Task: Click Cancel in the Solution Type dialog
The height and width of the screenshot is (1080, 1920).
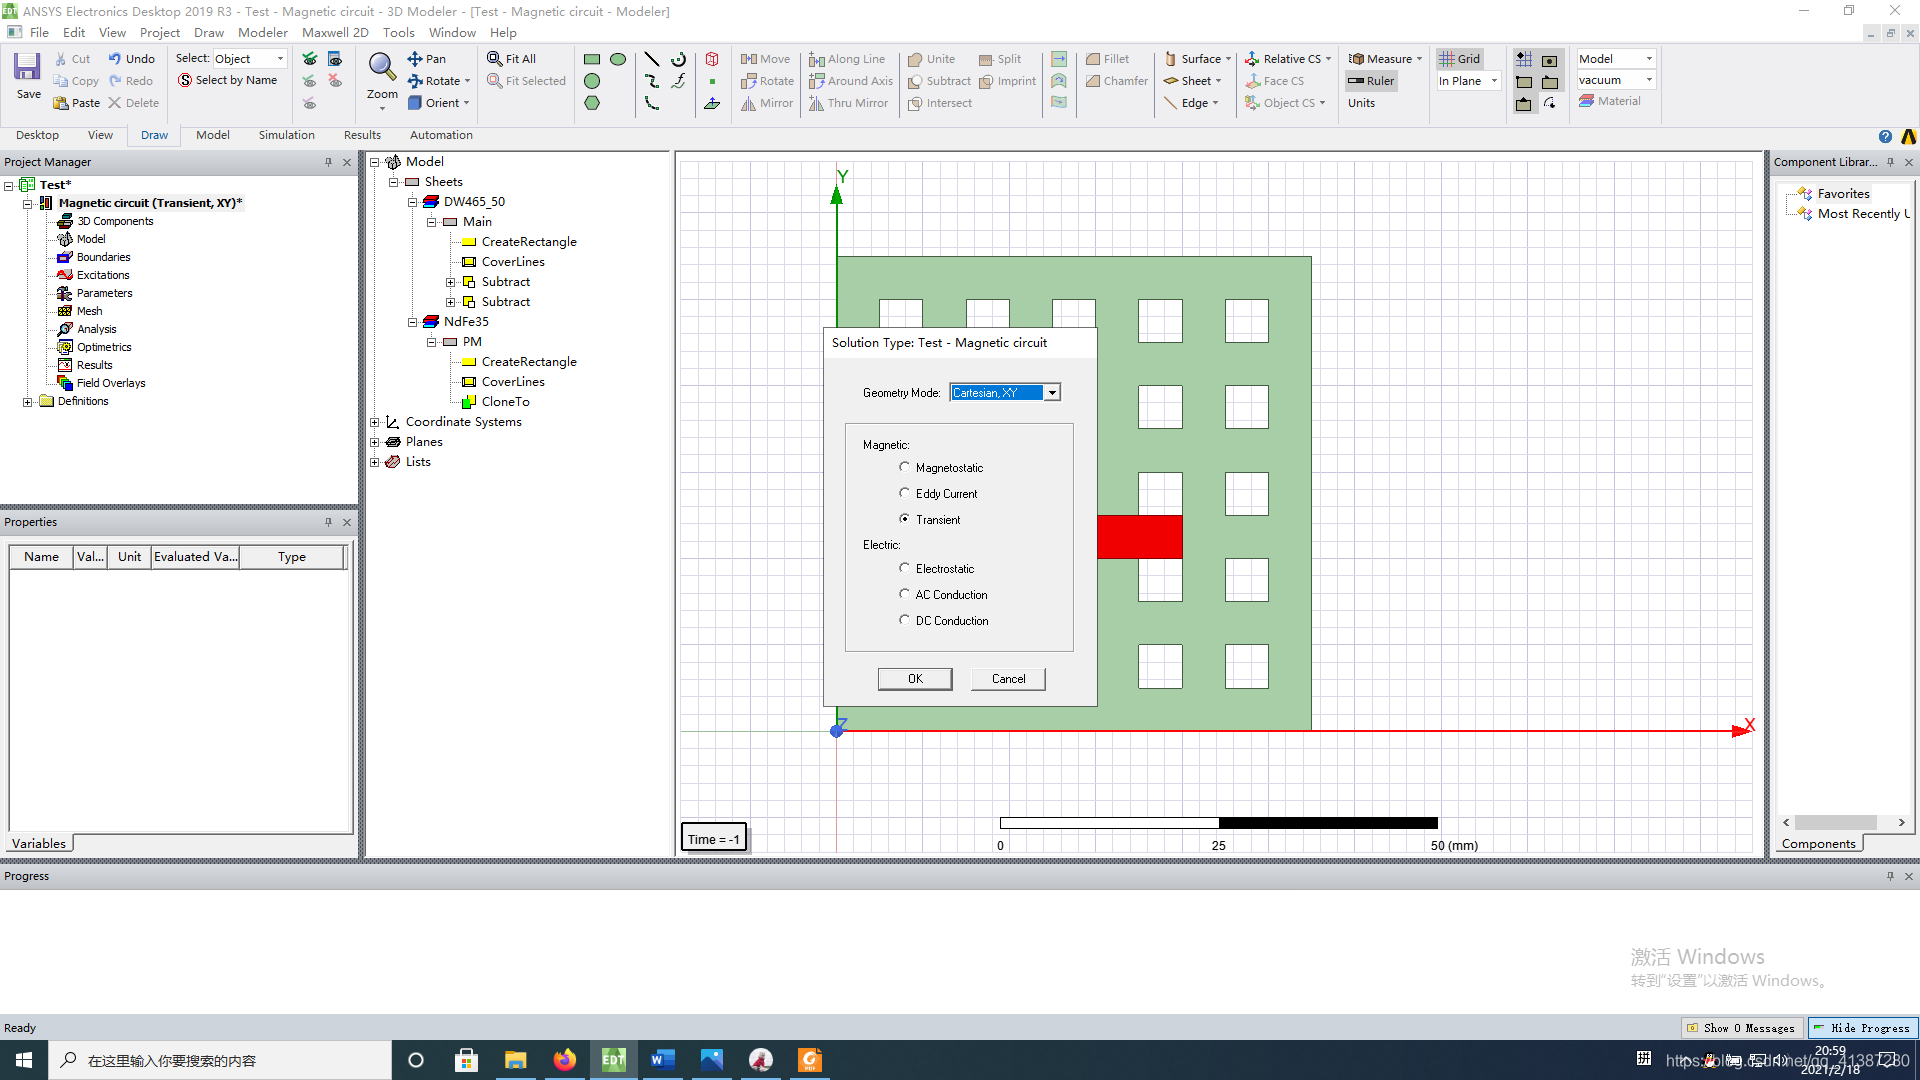Action: pos(1008,679)
